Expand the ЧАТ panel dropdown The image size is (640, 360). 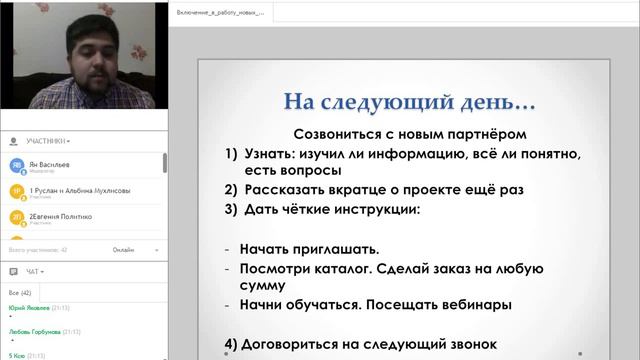(42, 272)
